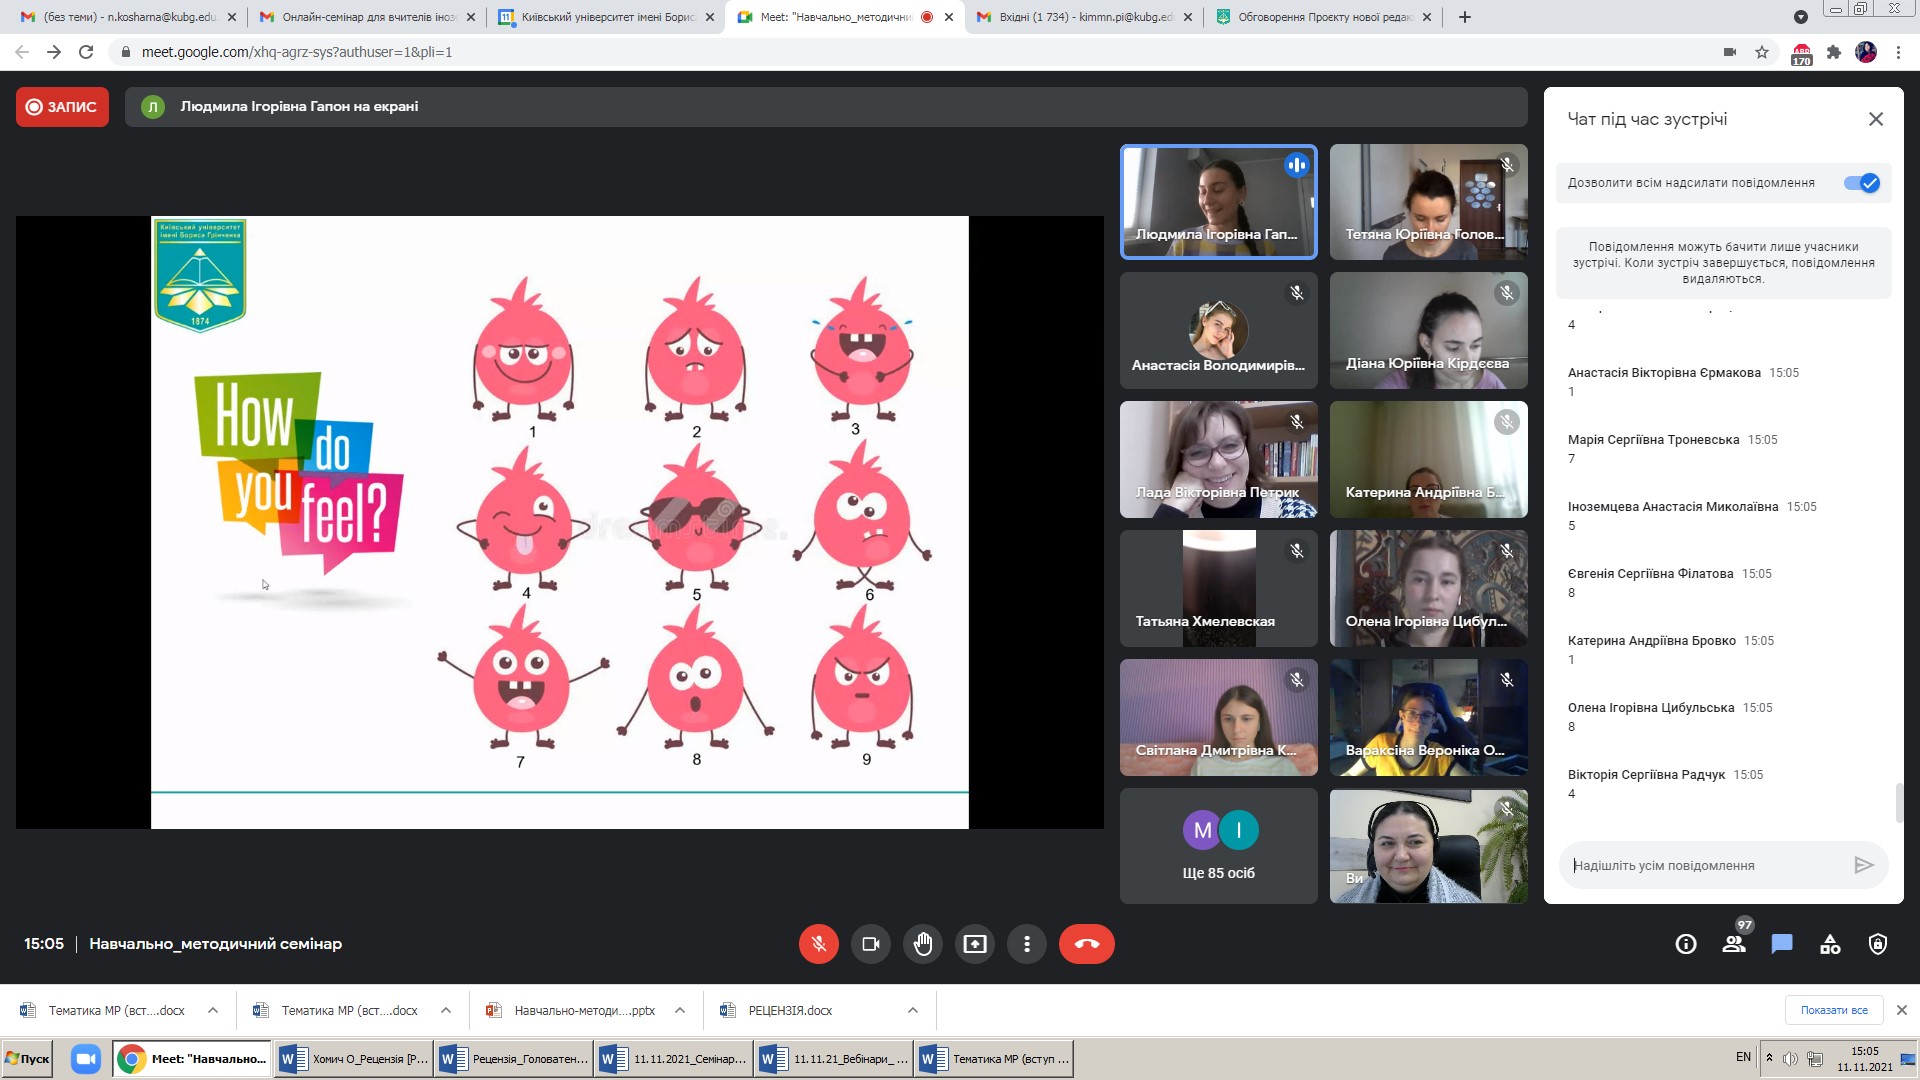Expand options for the Навчально-методи pptx download
The height and width of the screenshot is (1080, 1920).
pos(680,1011)
